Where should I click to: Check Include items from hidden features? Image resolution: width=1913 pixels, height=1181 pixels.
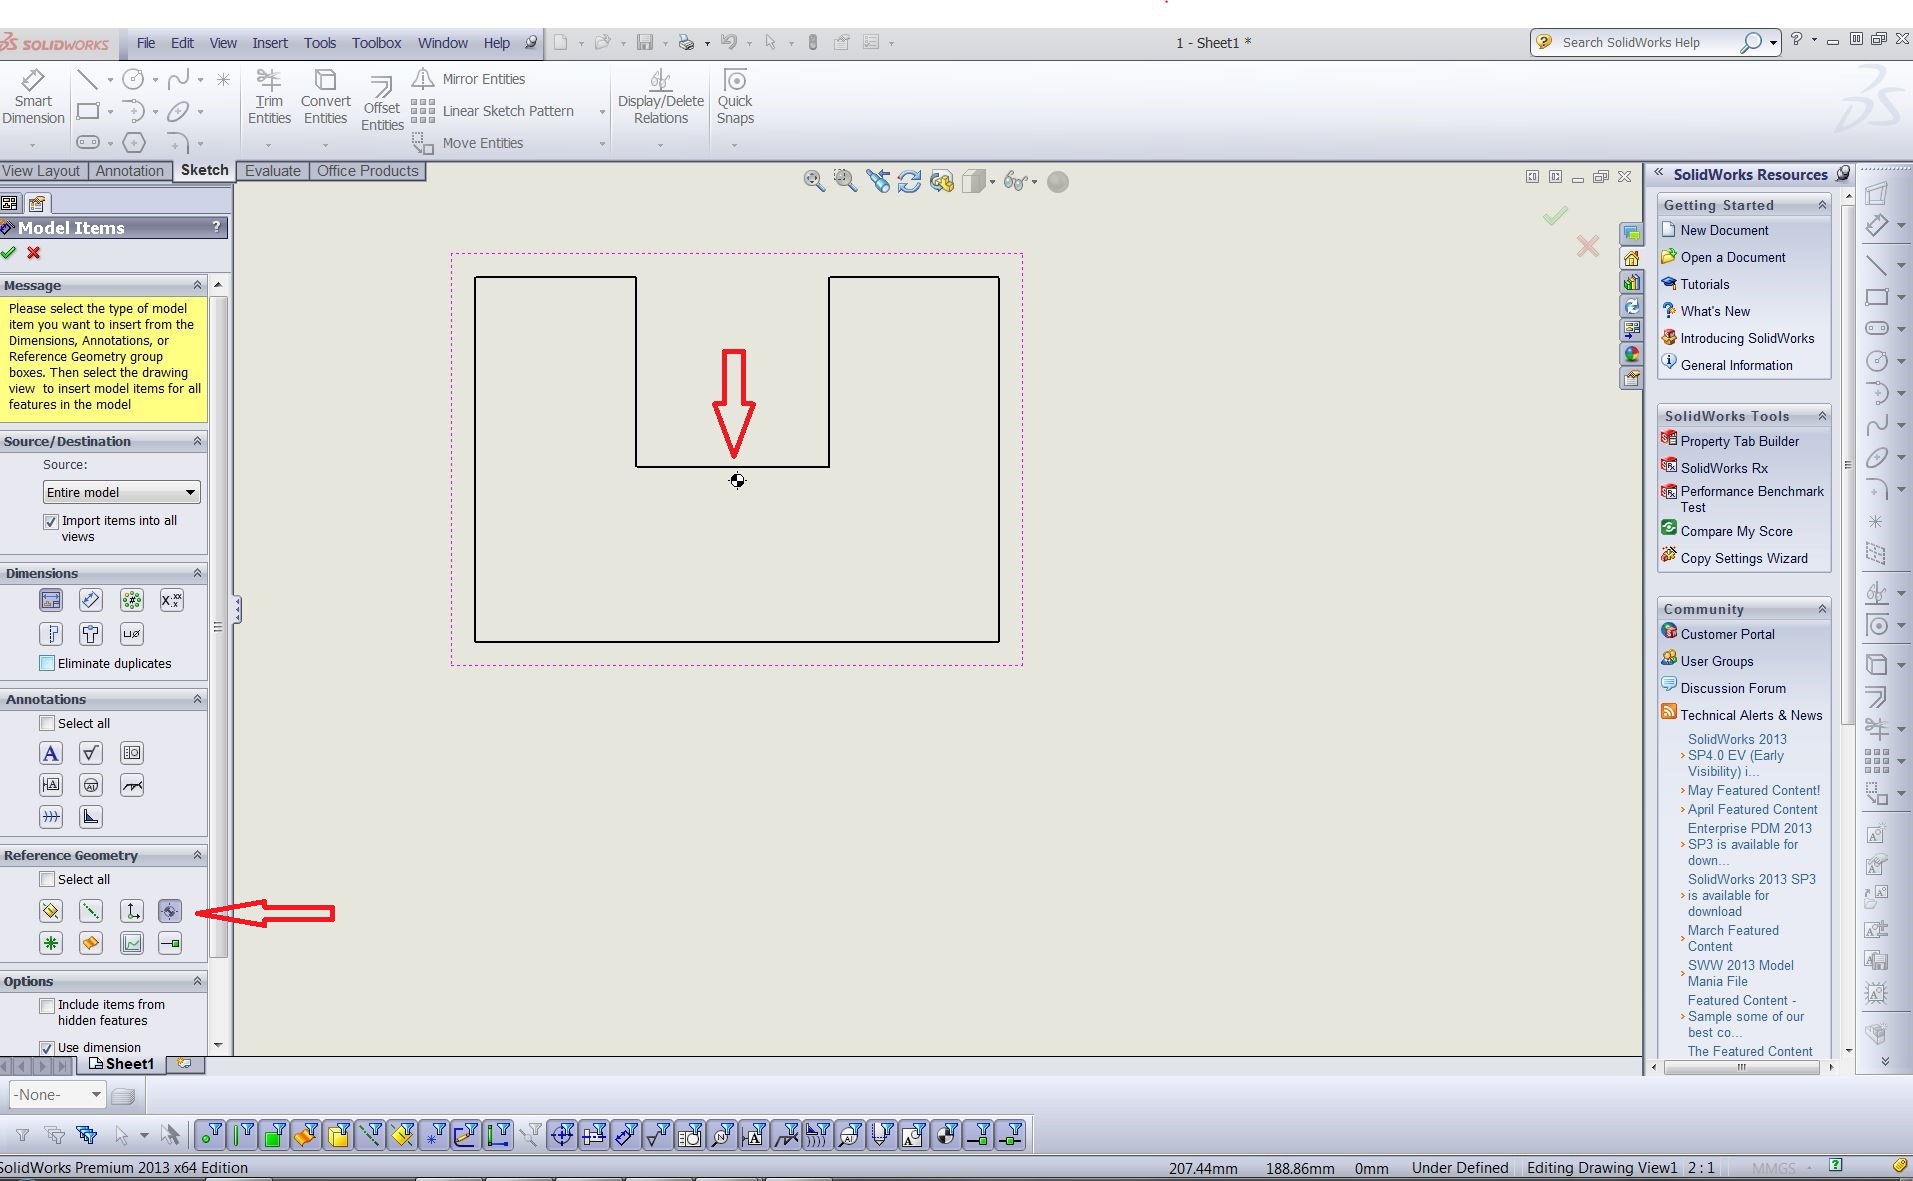47,1005
